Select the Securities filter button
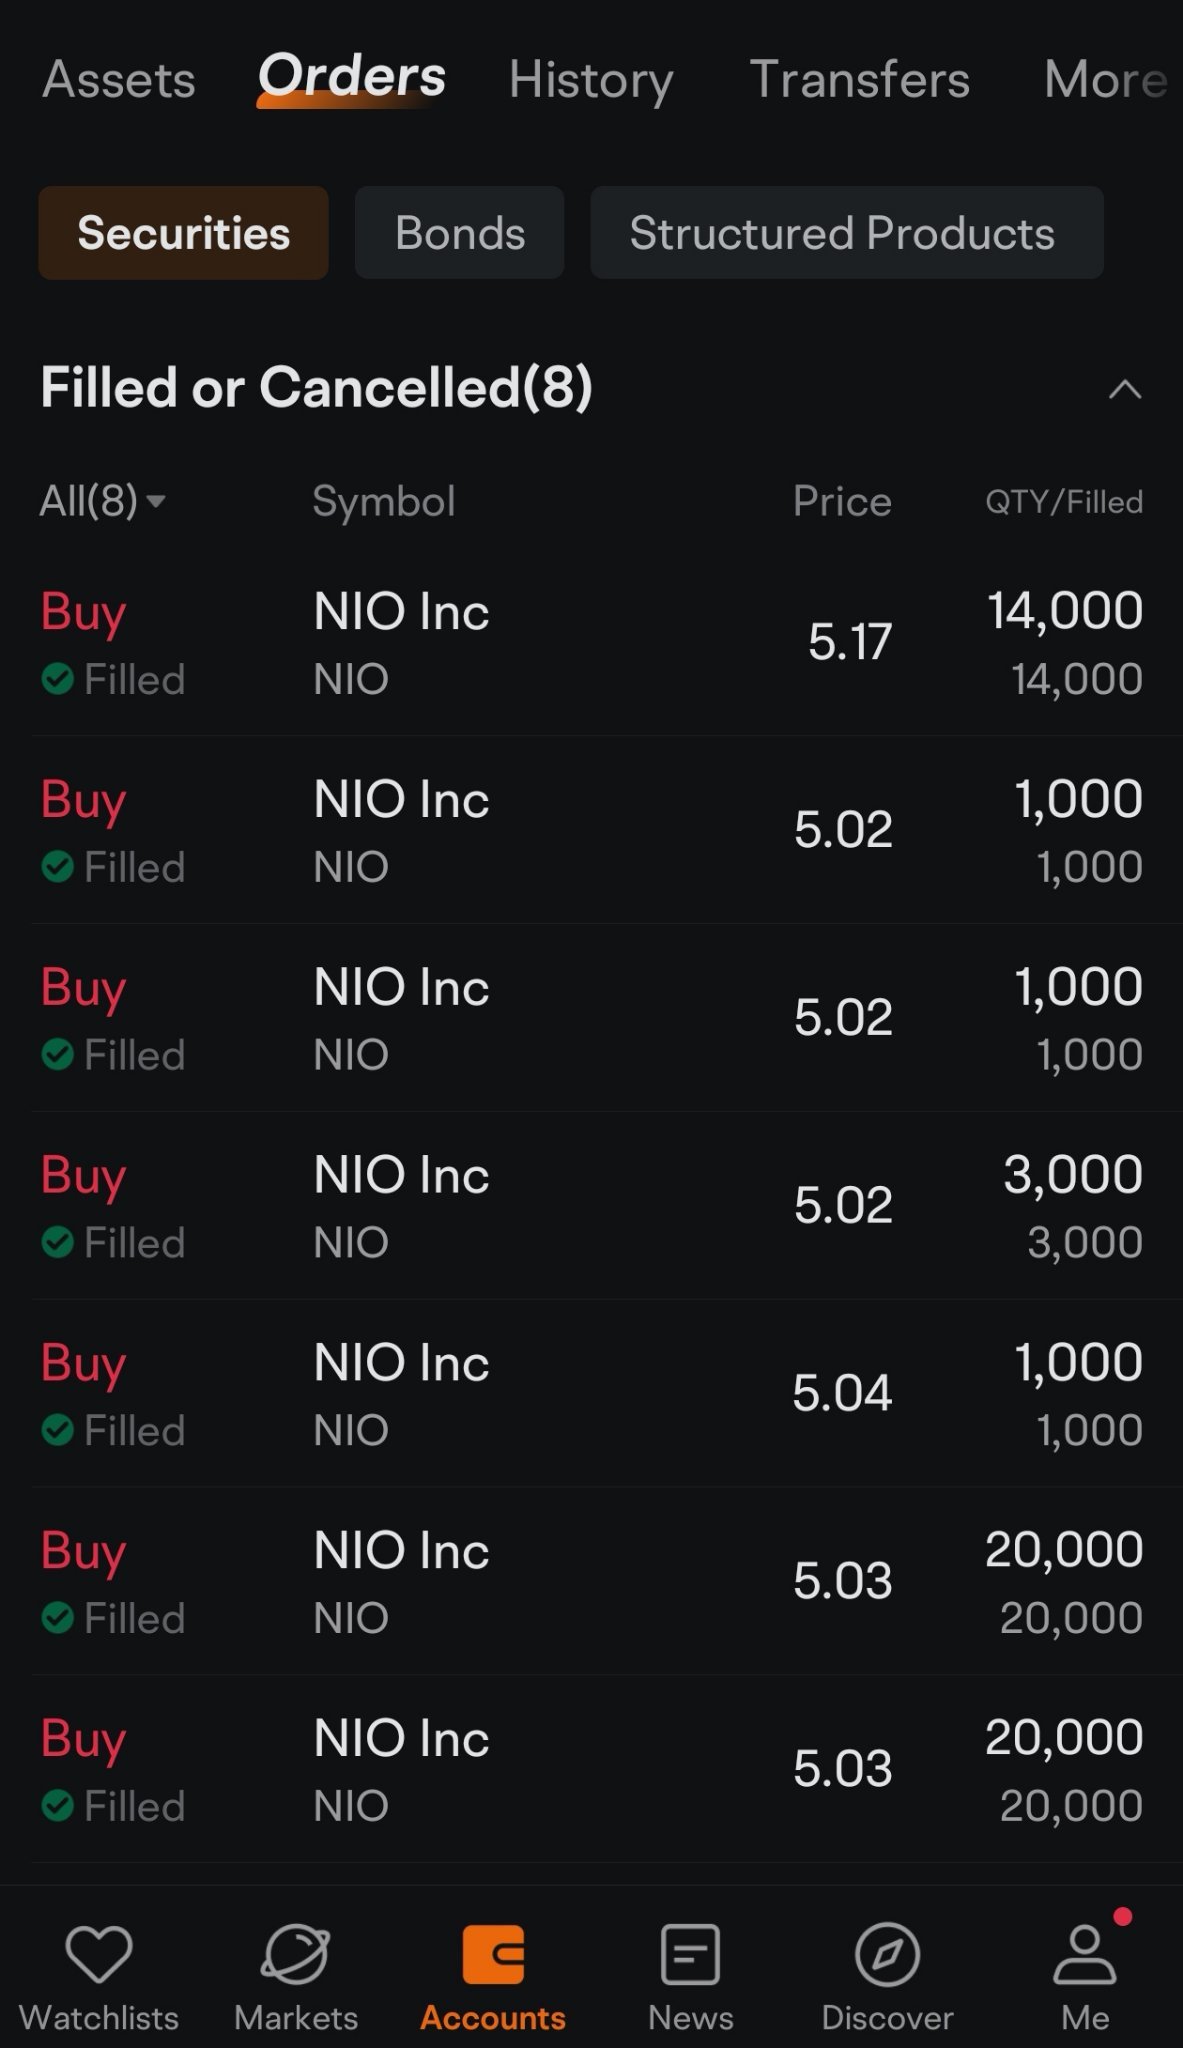 (183, 232)
